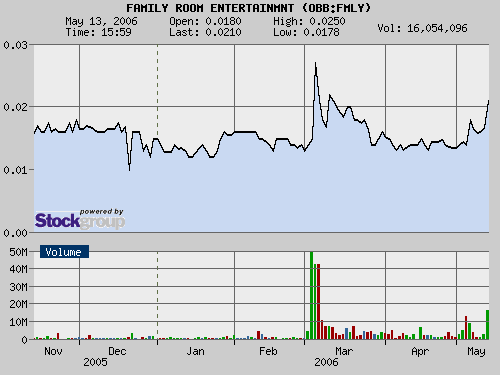The image size is (500, 375).
Task: Click the 10M volume axis label
Action: coord(18,322)
